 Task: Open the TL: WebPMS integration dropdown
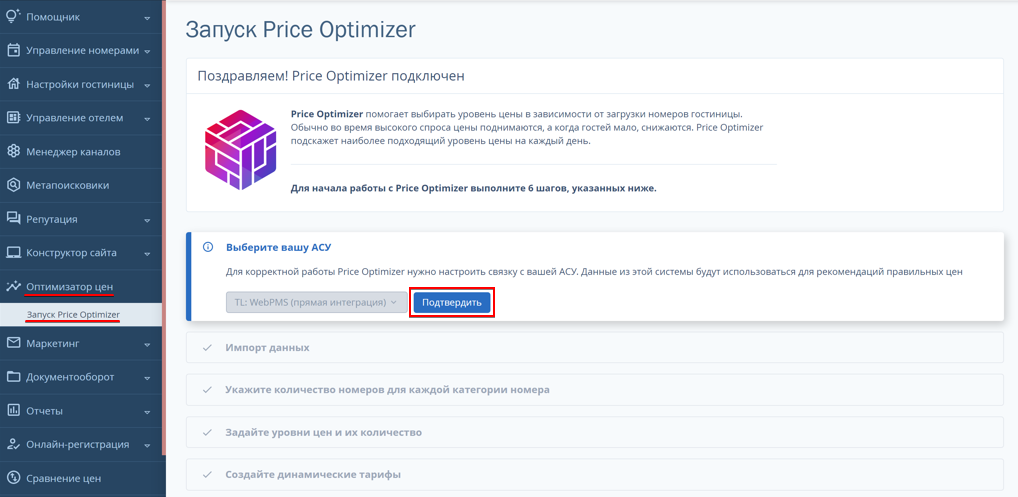tap(317, 302)
